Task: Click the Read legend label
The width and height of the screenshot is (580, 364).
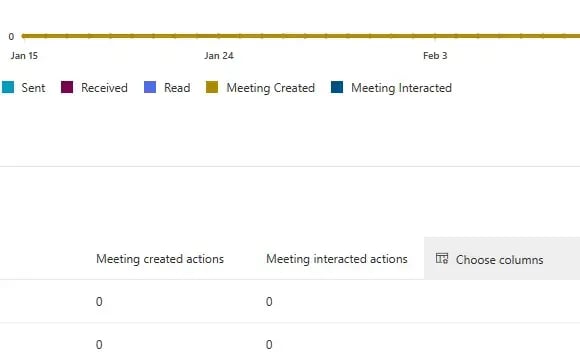Action: tap(177, 88)
